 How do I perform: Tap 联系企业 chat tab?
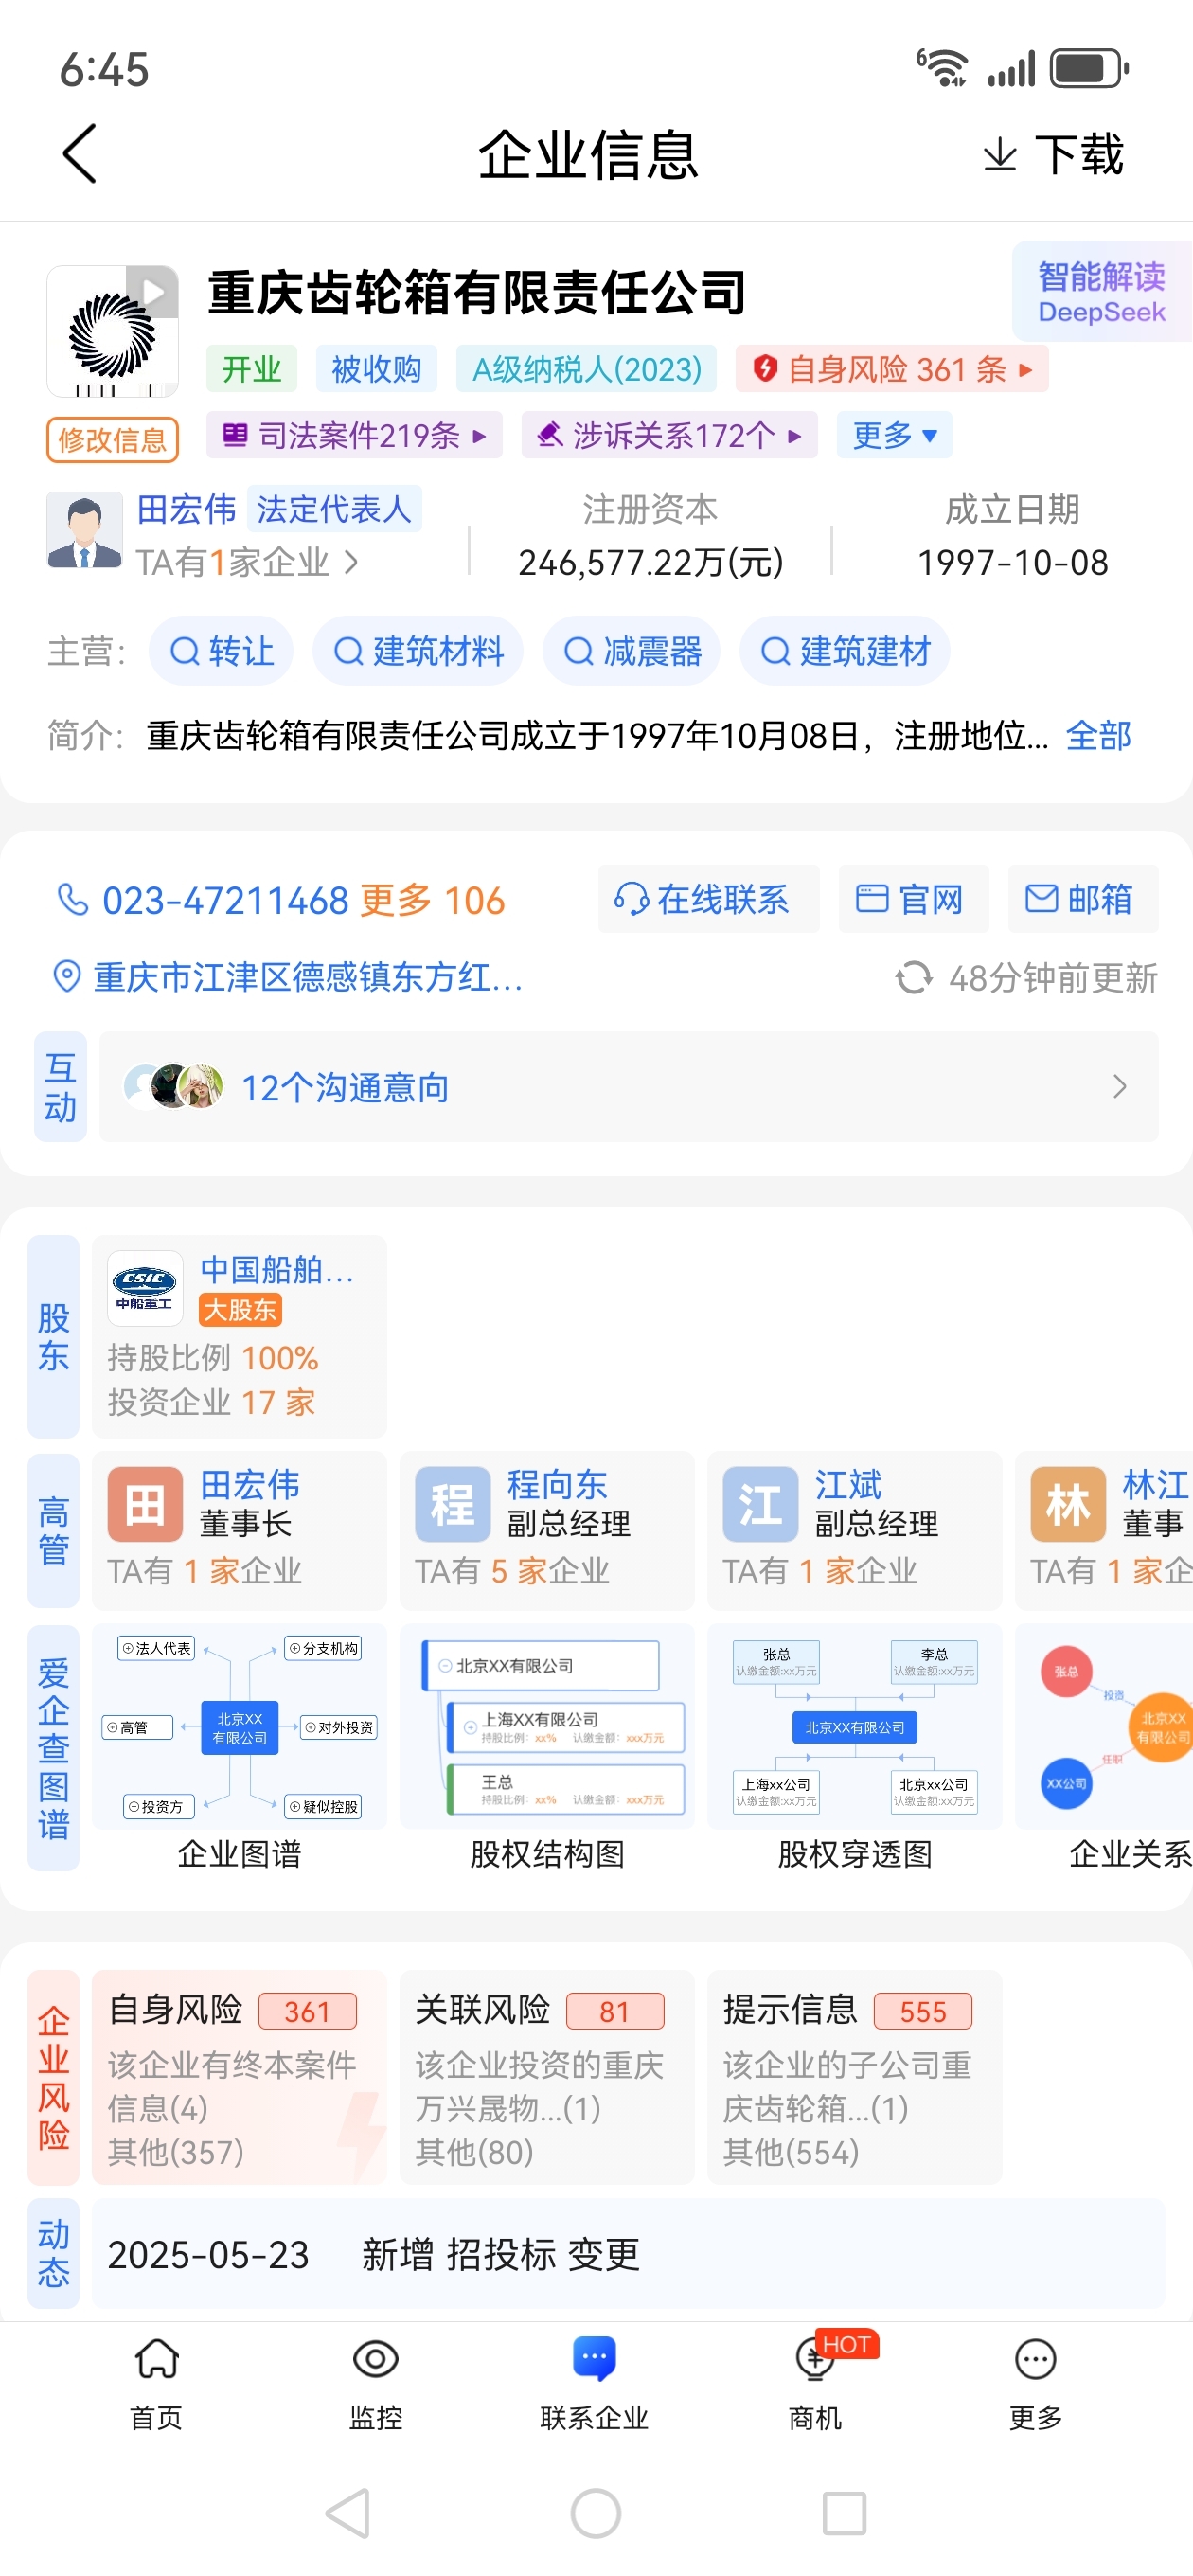[x=595, y=2384]
